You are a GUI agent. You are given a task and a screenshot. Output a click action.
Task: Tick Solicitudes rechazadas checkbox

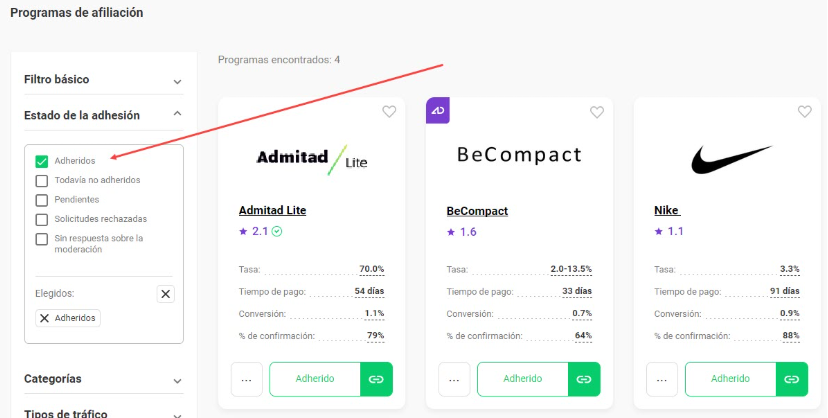(x=42, y=220)
